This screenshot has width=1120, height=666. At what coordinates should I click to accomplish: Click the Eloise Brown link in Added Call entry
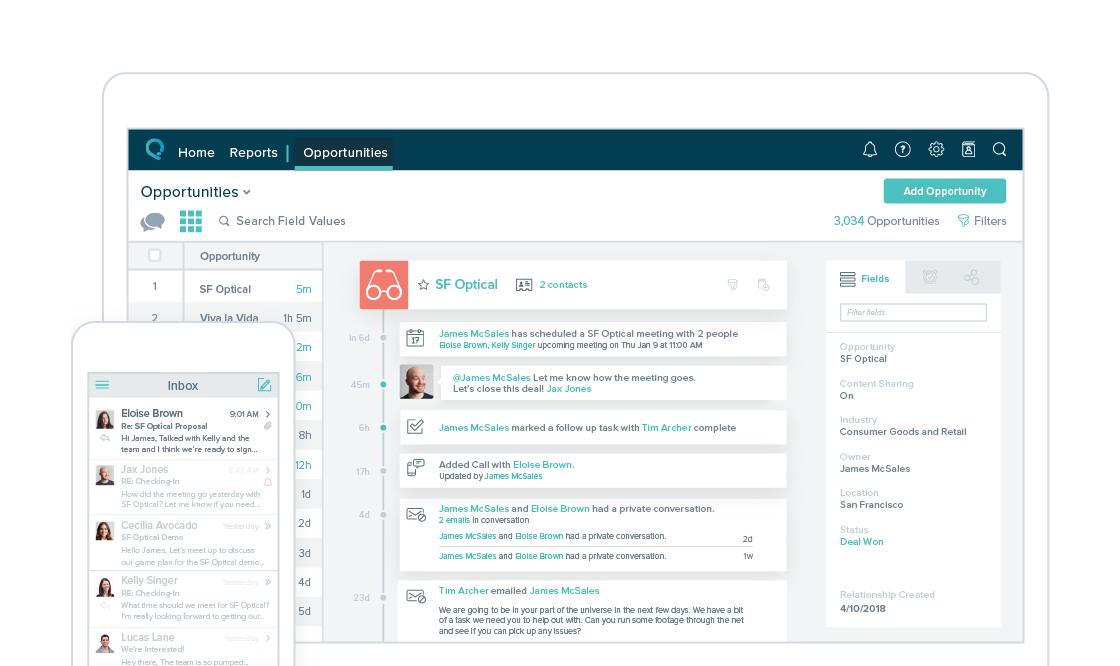542,464
